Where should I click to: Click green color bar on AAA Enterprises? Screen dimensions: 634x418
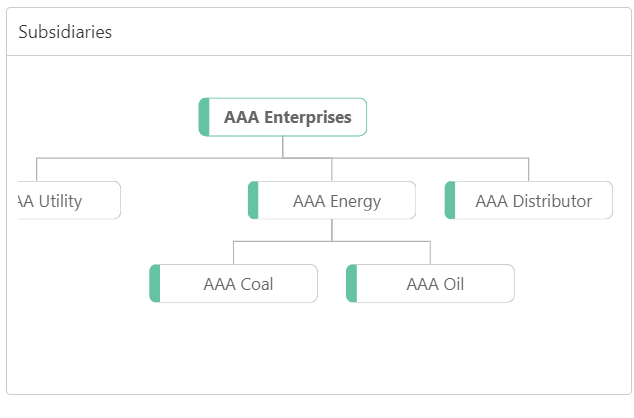point(204,117)
